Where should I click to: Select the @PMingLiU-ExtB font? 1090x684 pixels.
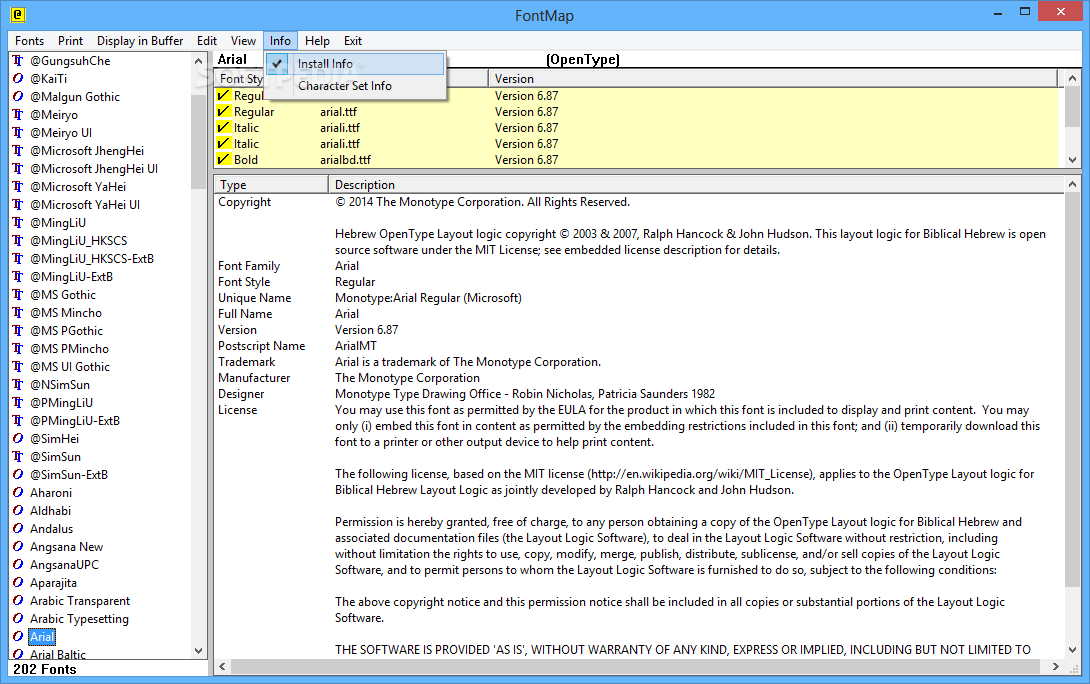(x=74, y=421)
